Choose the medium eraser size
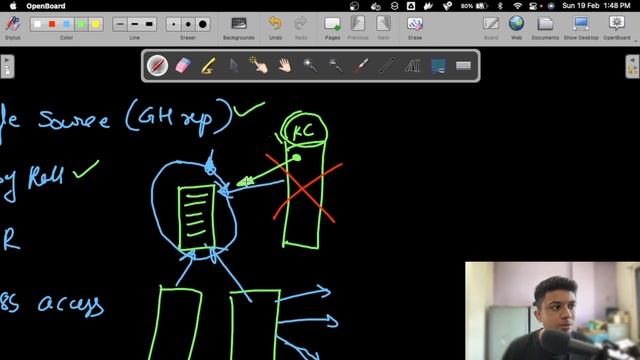 coord(188,24)
